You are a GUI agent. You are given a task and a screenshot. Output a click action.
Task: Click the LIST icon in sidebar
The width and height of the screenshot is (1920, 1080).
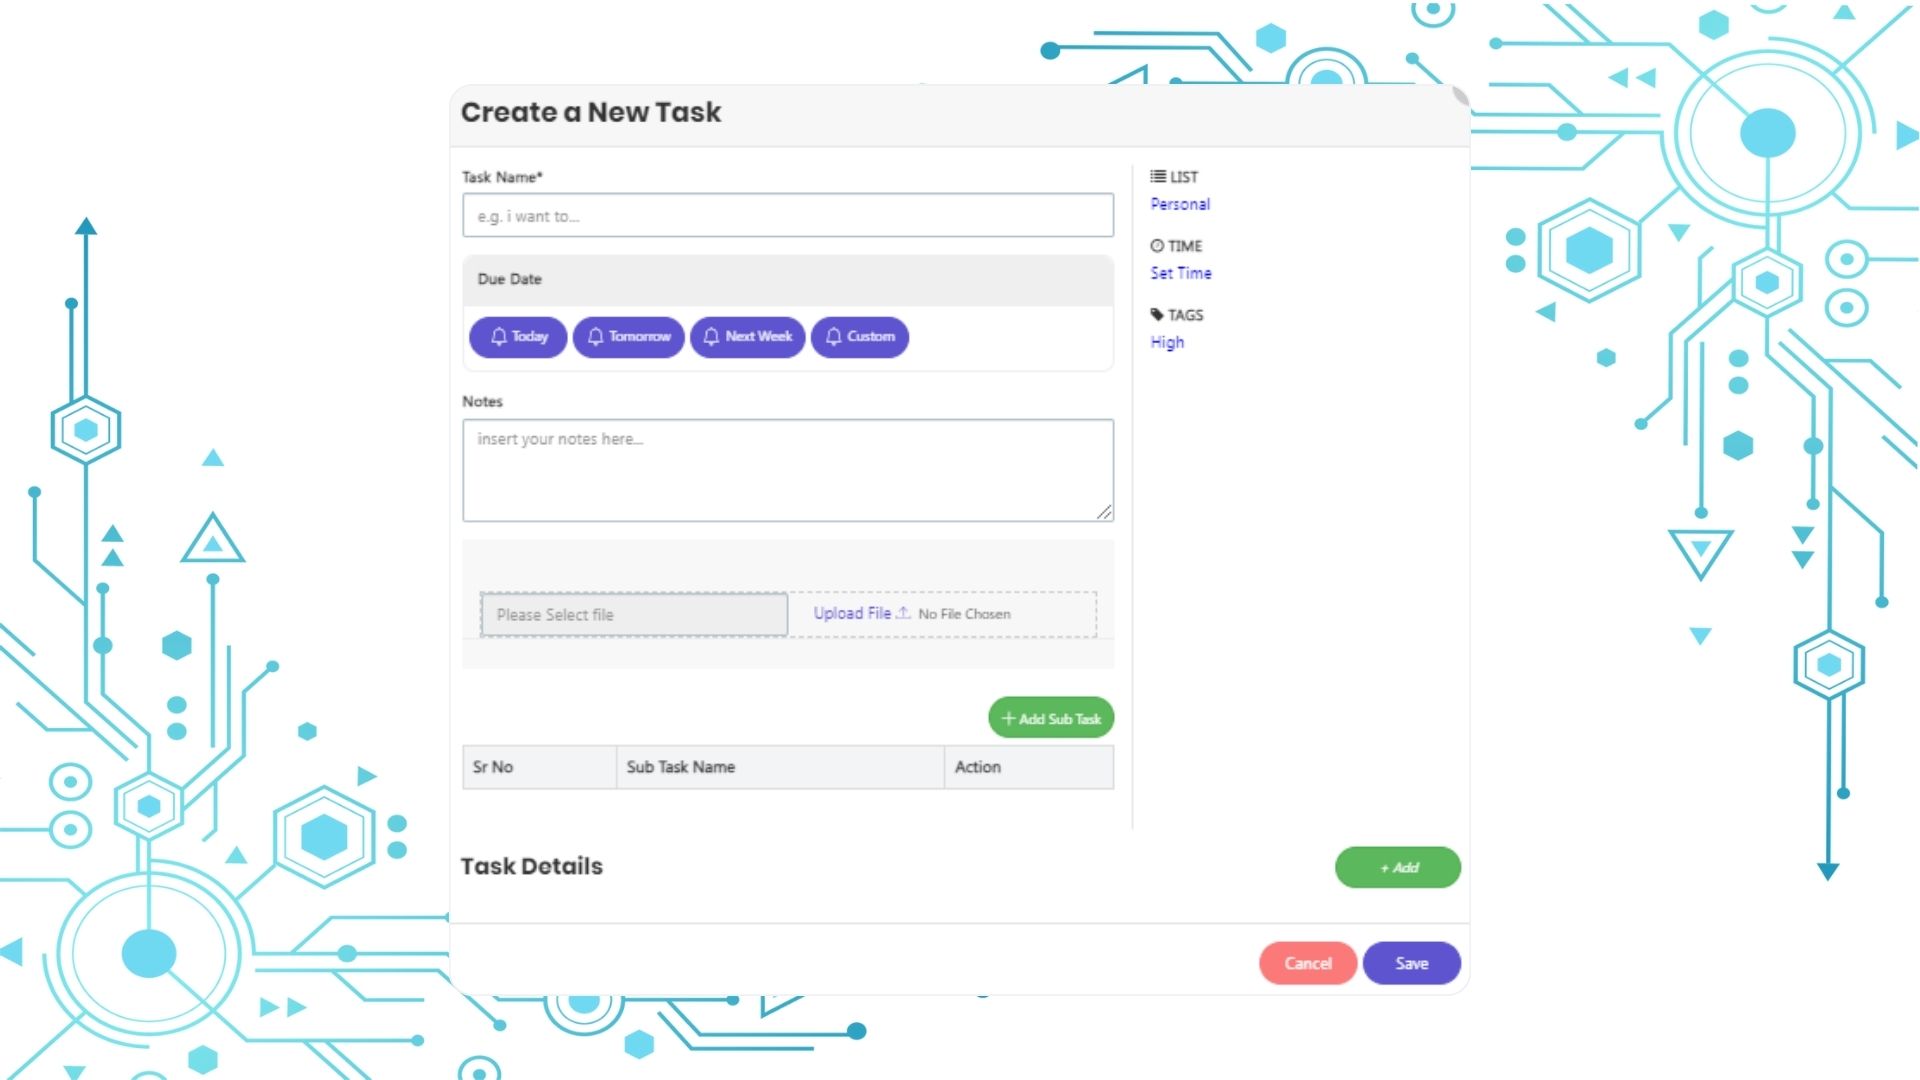pyautogui.click(x=1158, y=177)
